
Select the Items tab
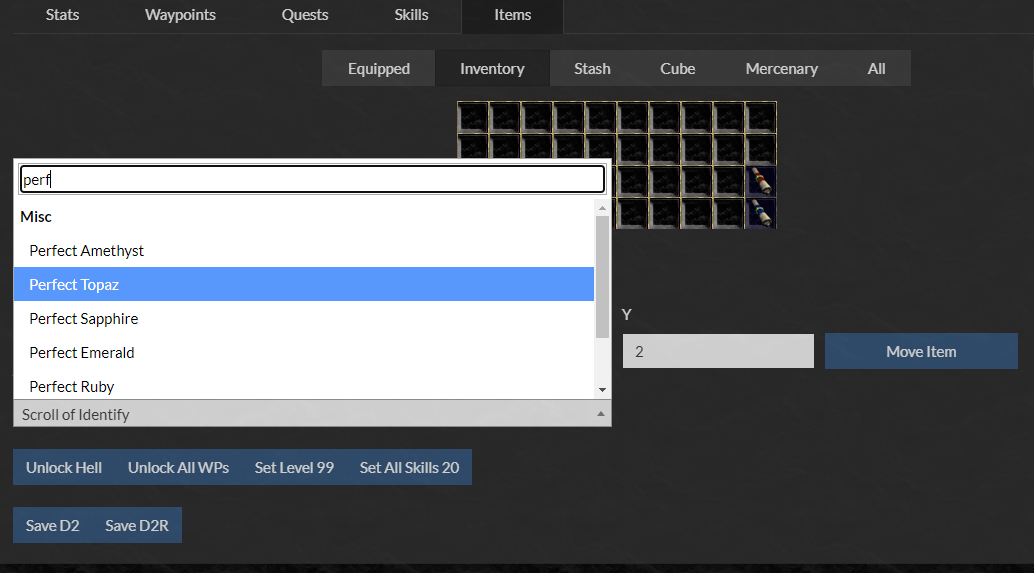click(512, 15)
